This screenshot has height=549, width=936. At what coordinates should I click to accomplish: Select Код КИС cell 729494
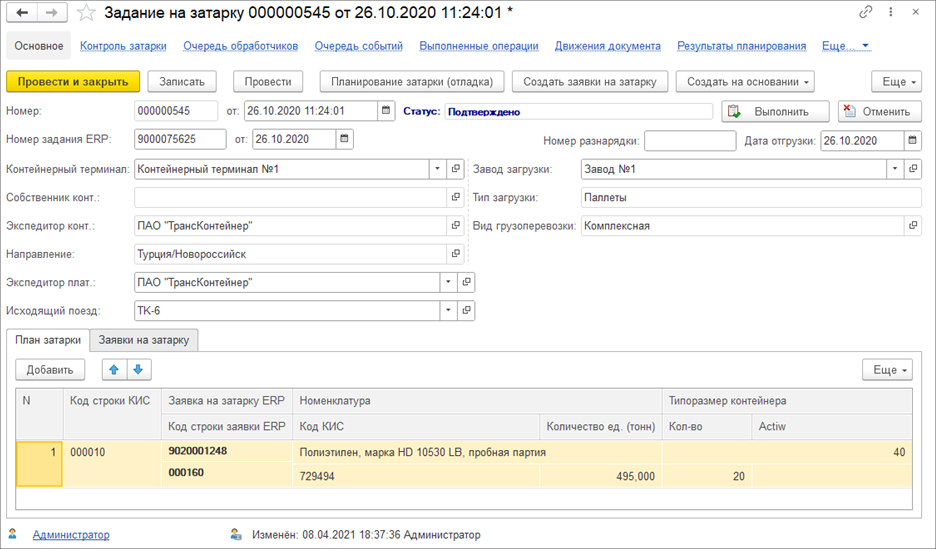click(416, 476)
